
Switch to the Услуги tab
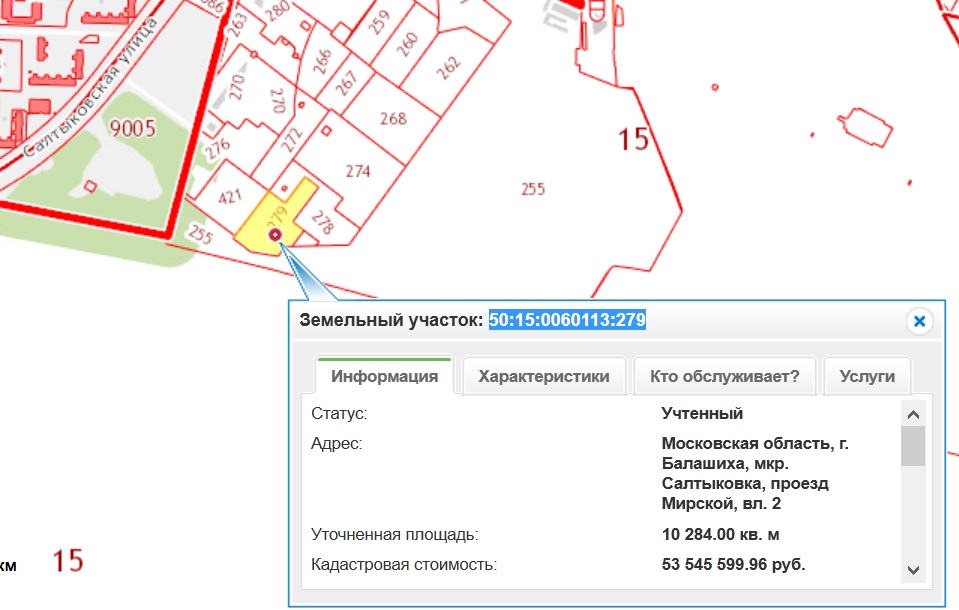(x=866, y=377)
